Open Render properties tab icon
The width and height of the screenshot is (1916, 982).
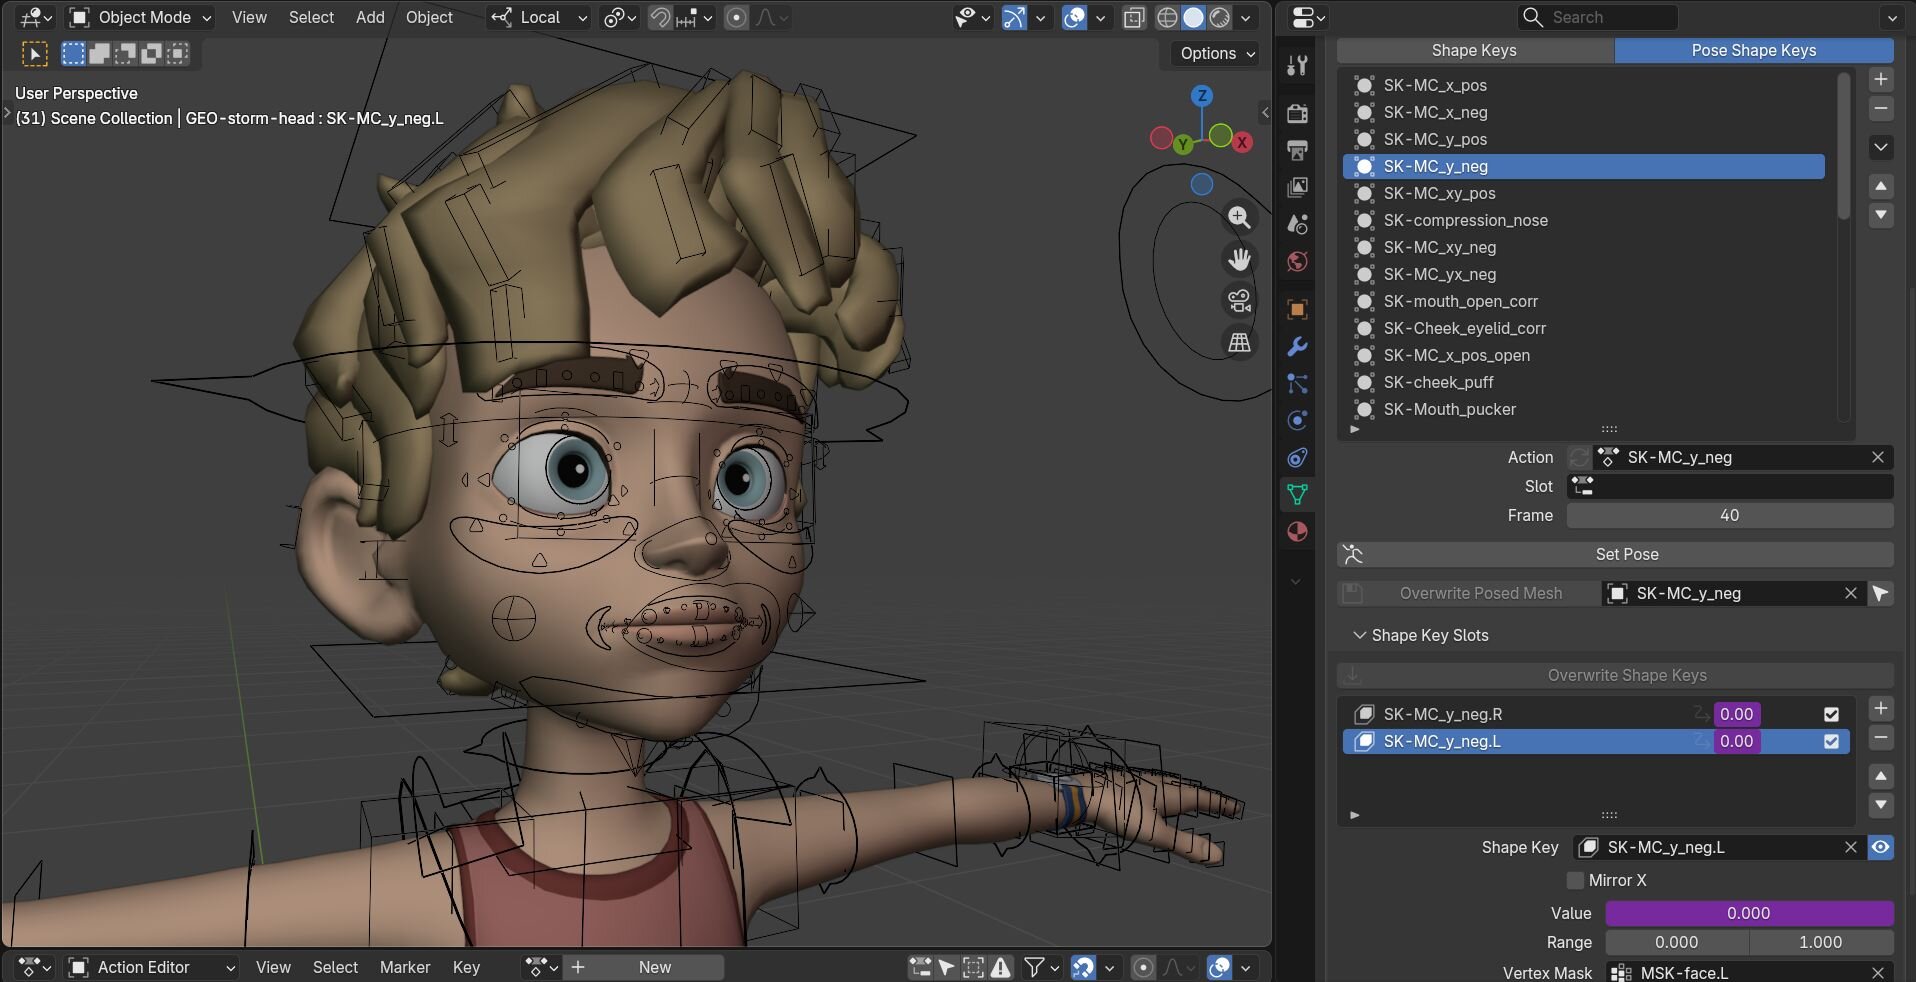pos(1297,113)
